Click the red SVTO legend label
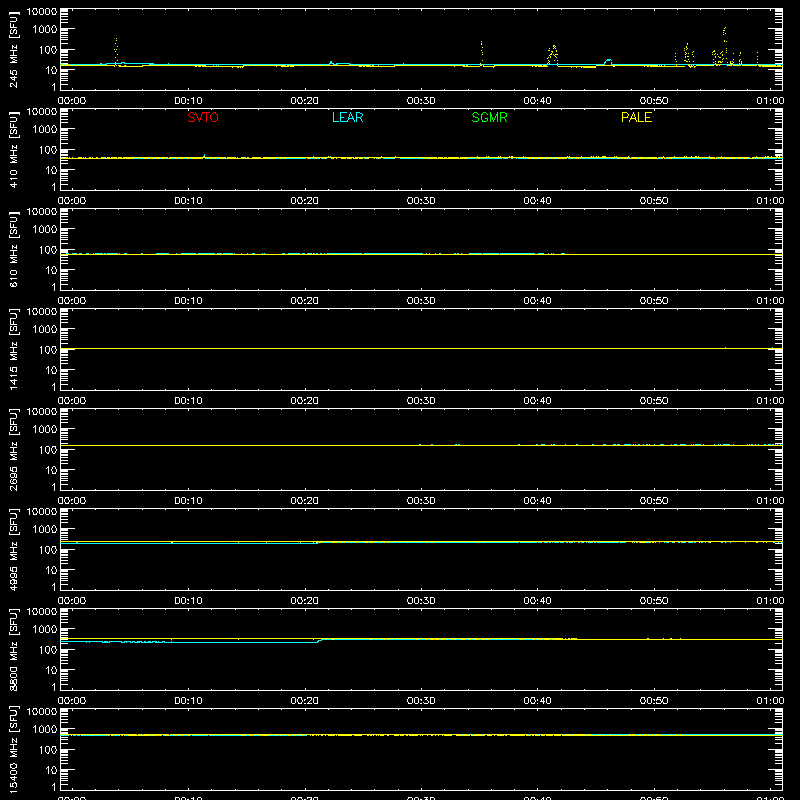800x800 pixels. 203,117
